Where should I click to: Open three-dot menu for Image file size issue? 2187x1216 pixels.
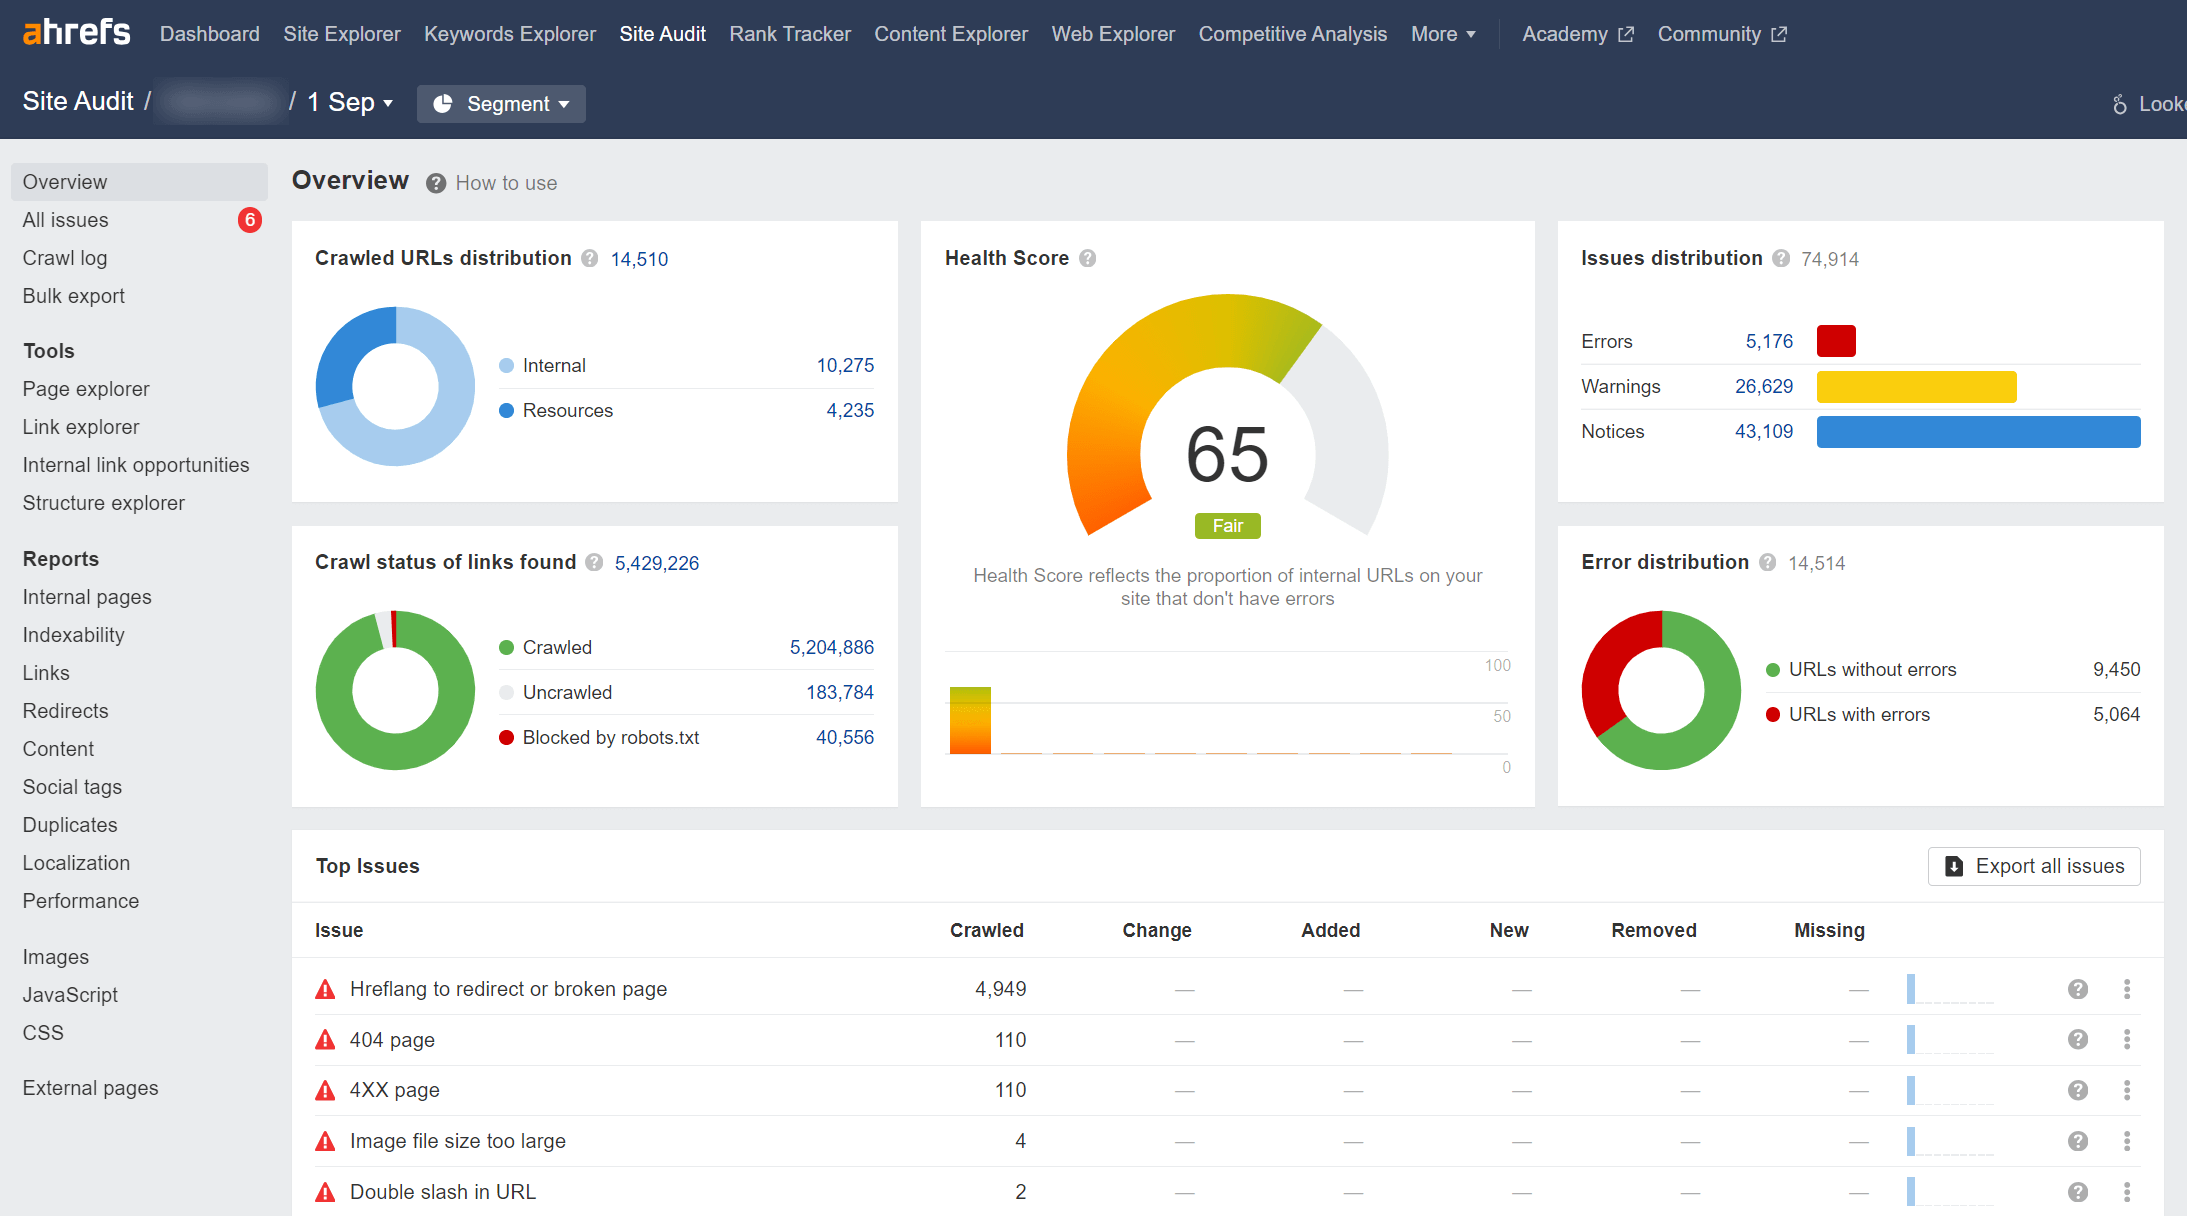pos(2127,1141)
